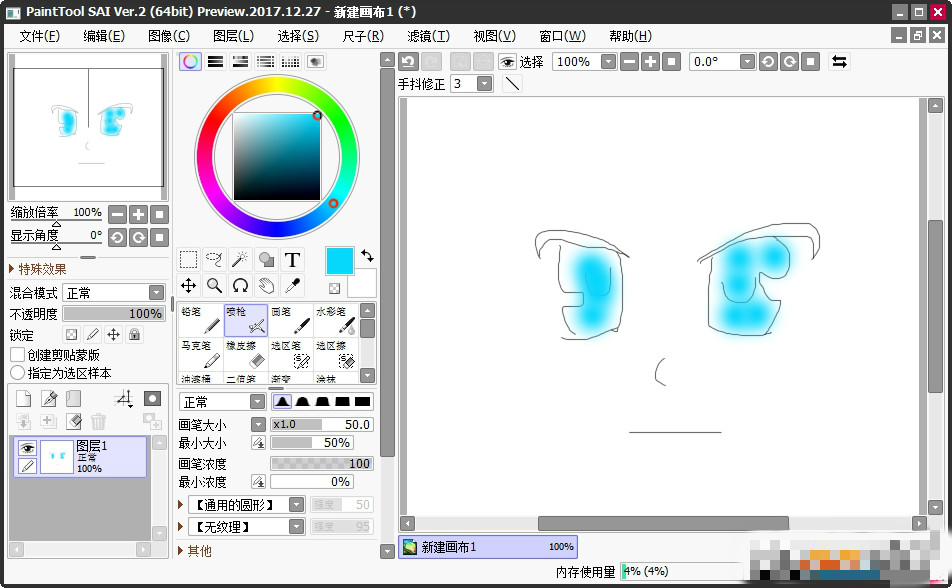The width and height of the screenshot is (952, 588).
Task: Select the Eyedropper tool
Action: coord(292,285)
